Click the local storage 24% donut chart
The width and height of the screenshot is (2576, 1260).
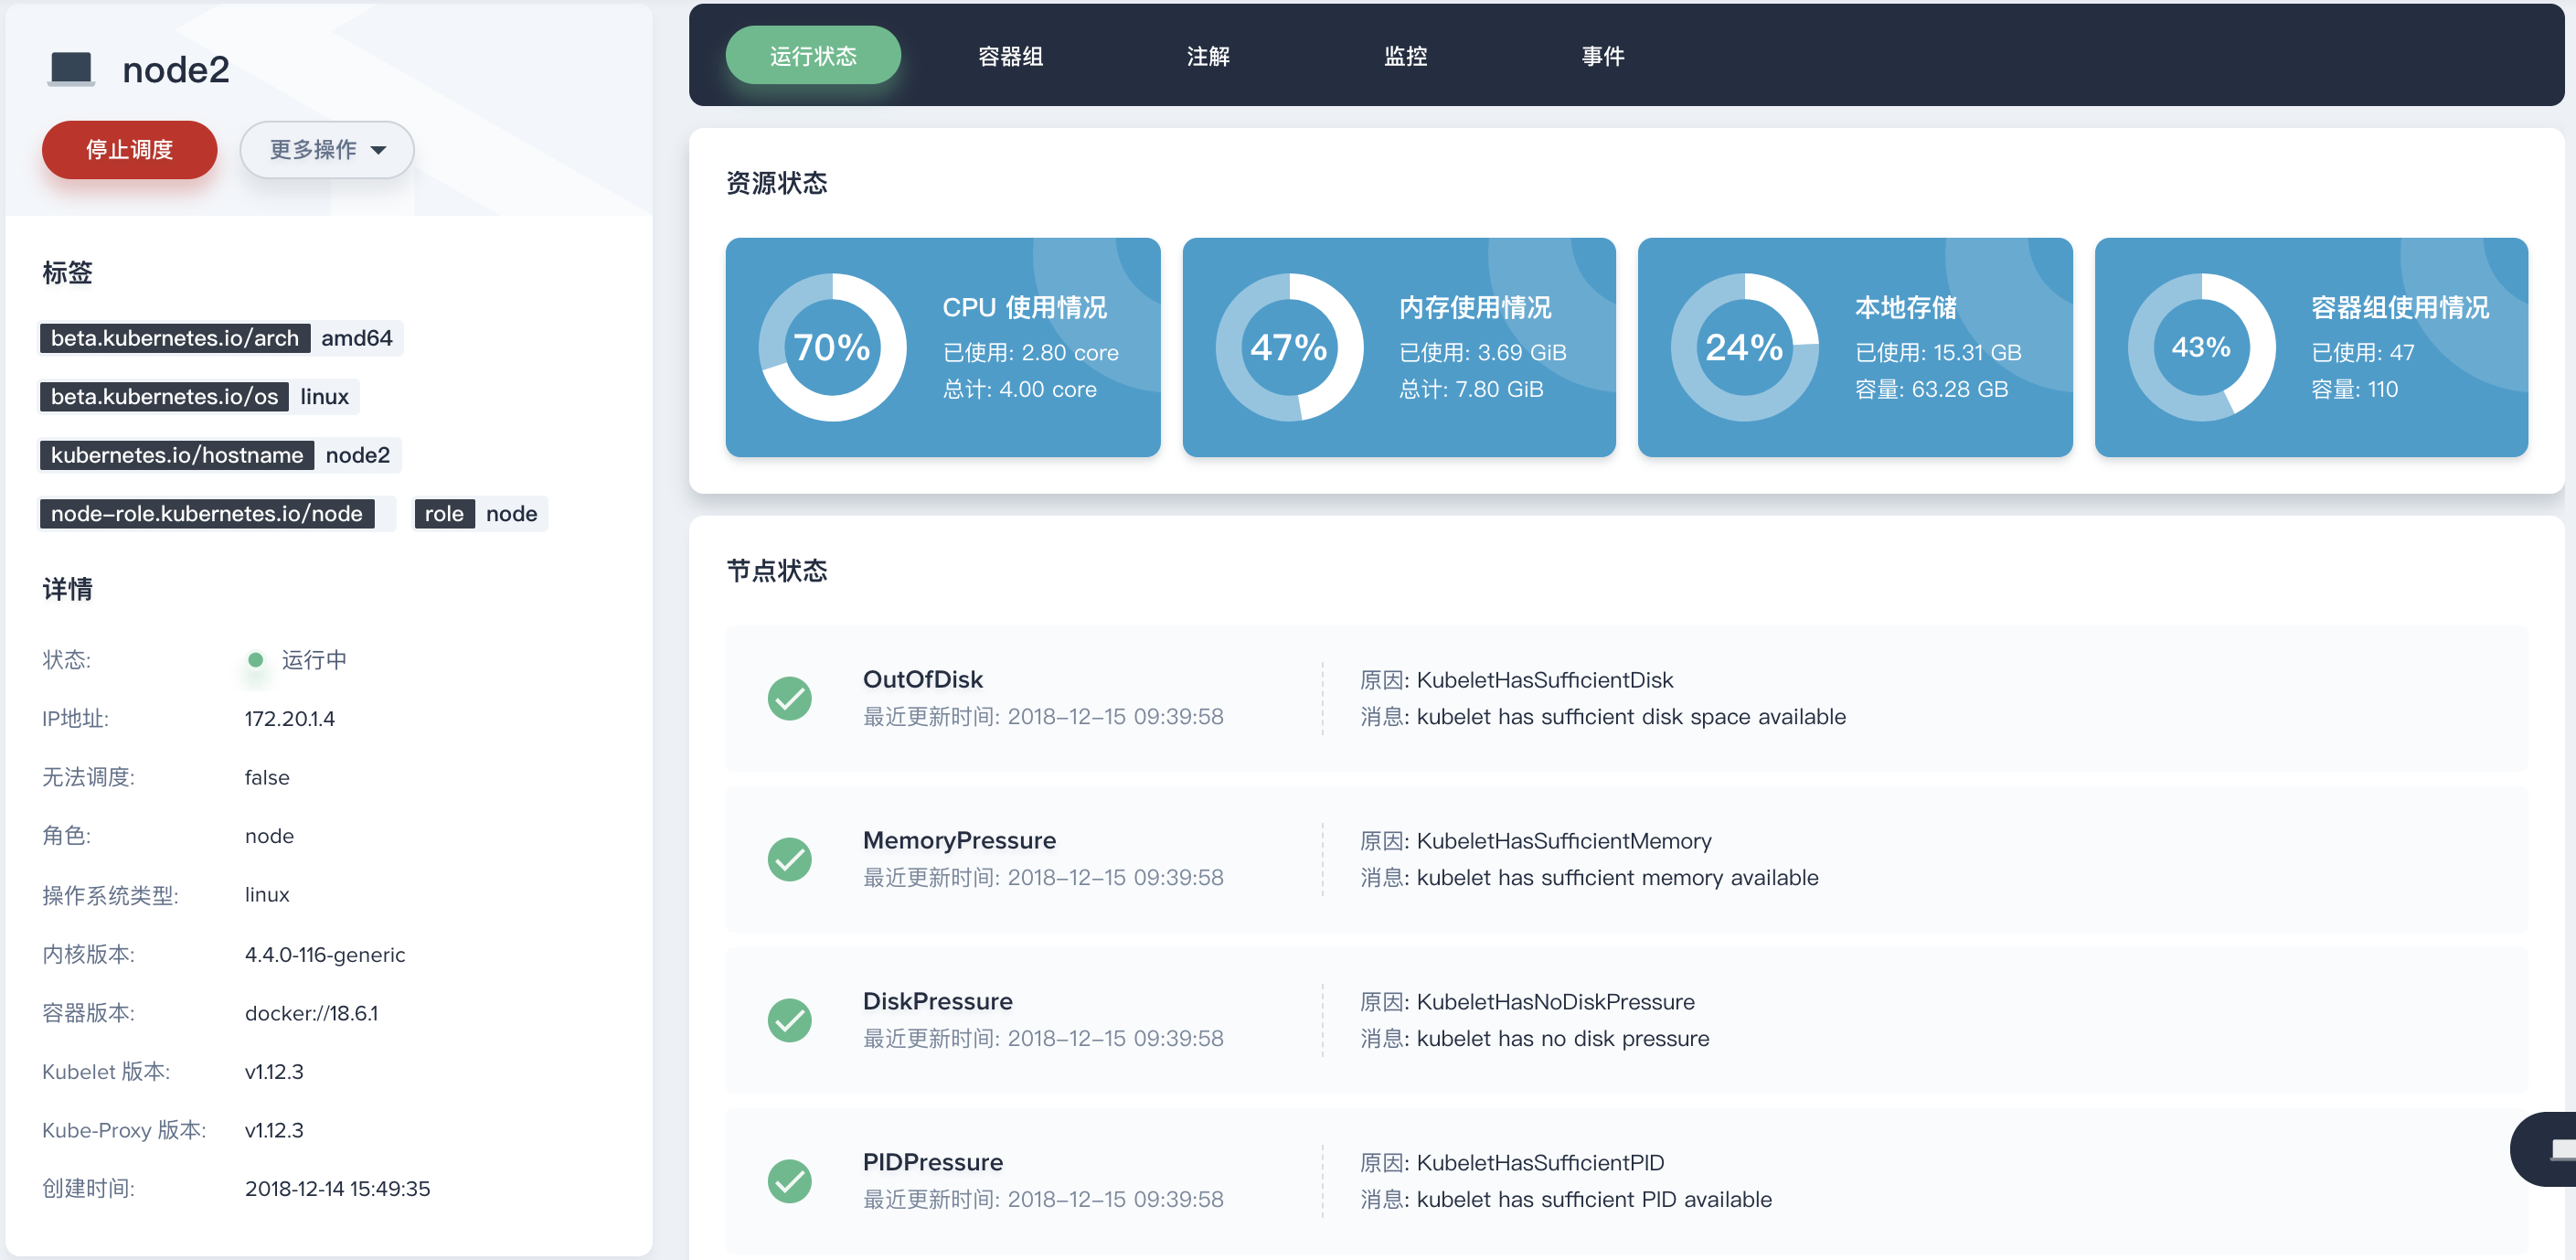(x=1745, y=347)
